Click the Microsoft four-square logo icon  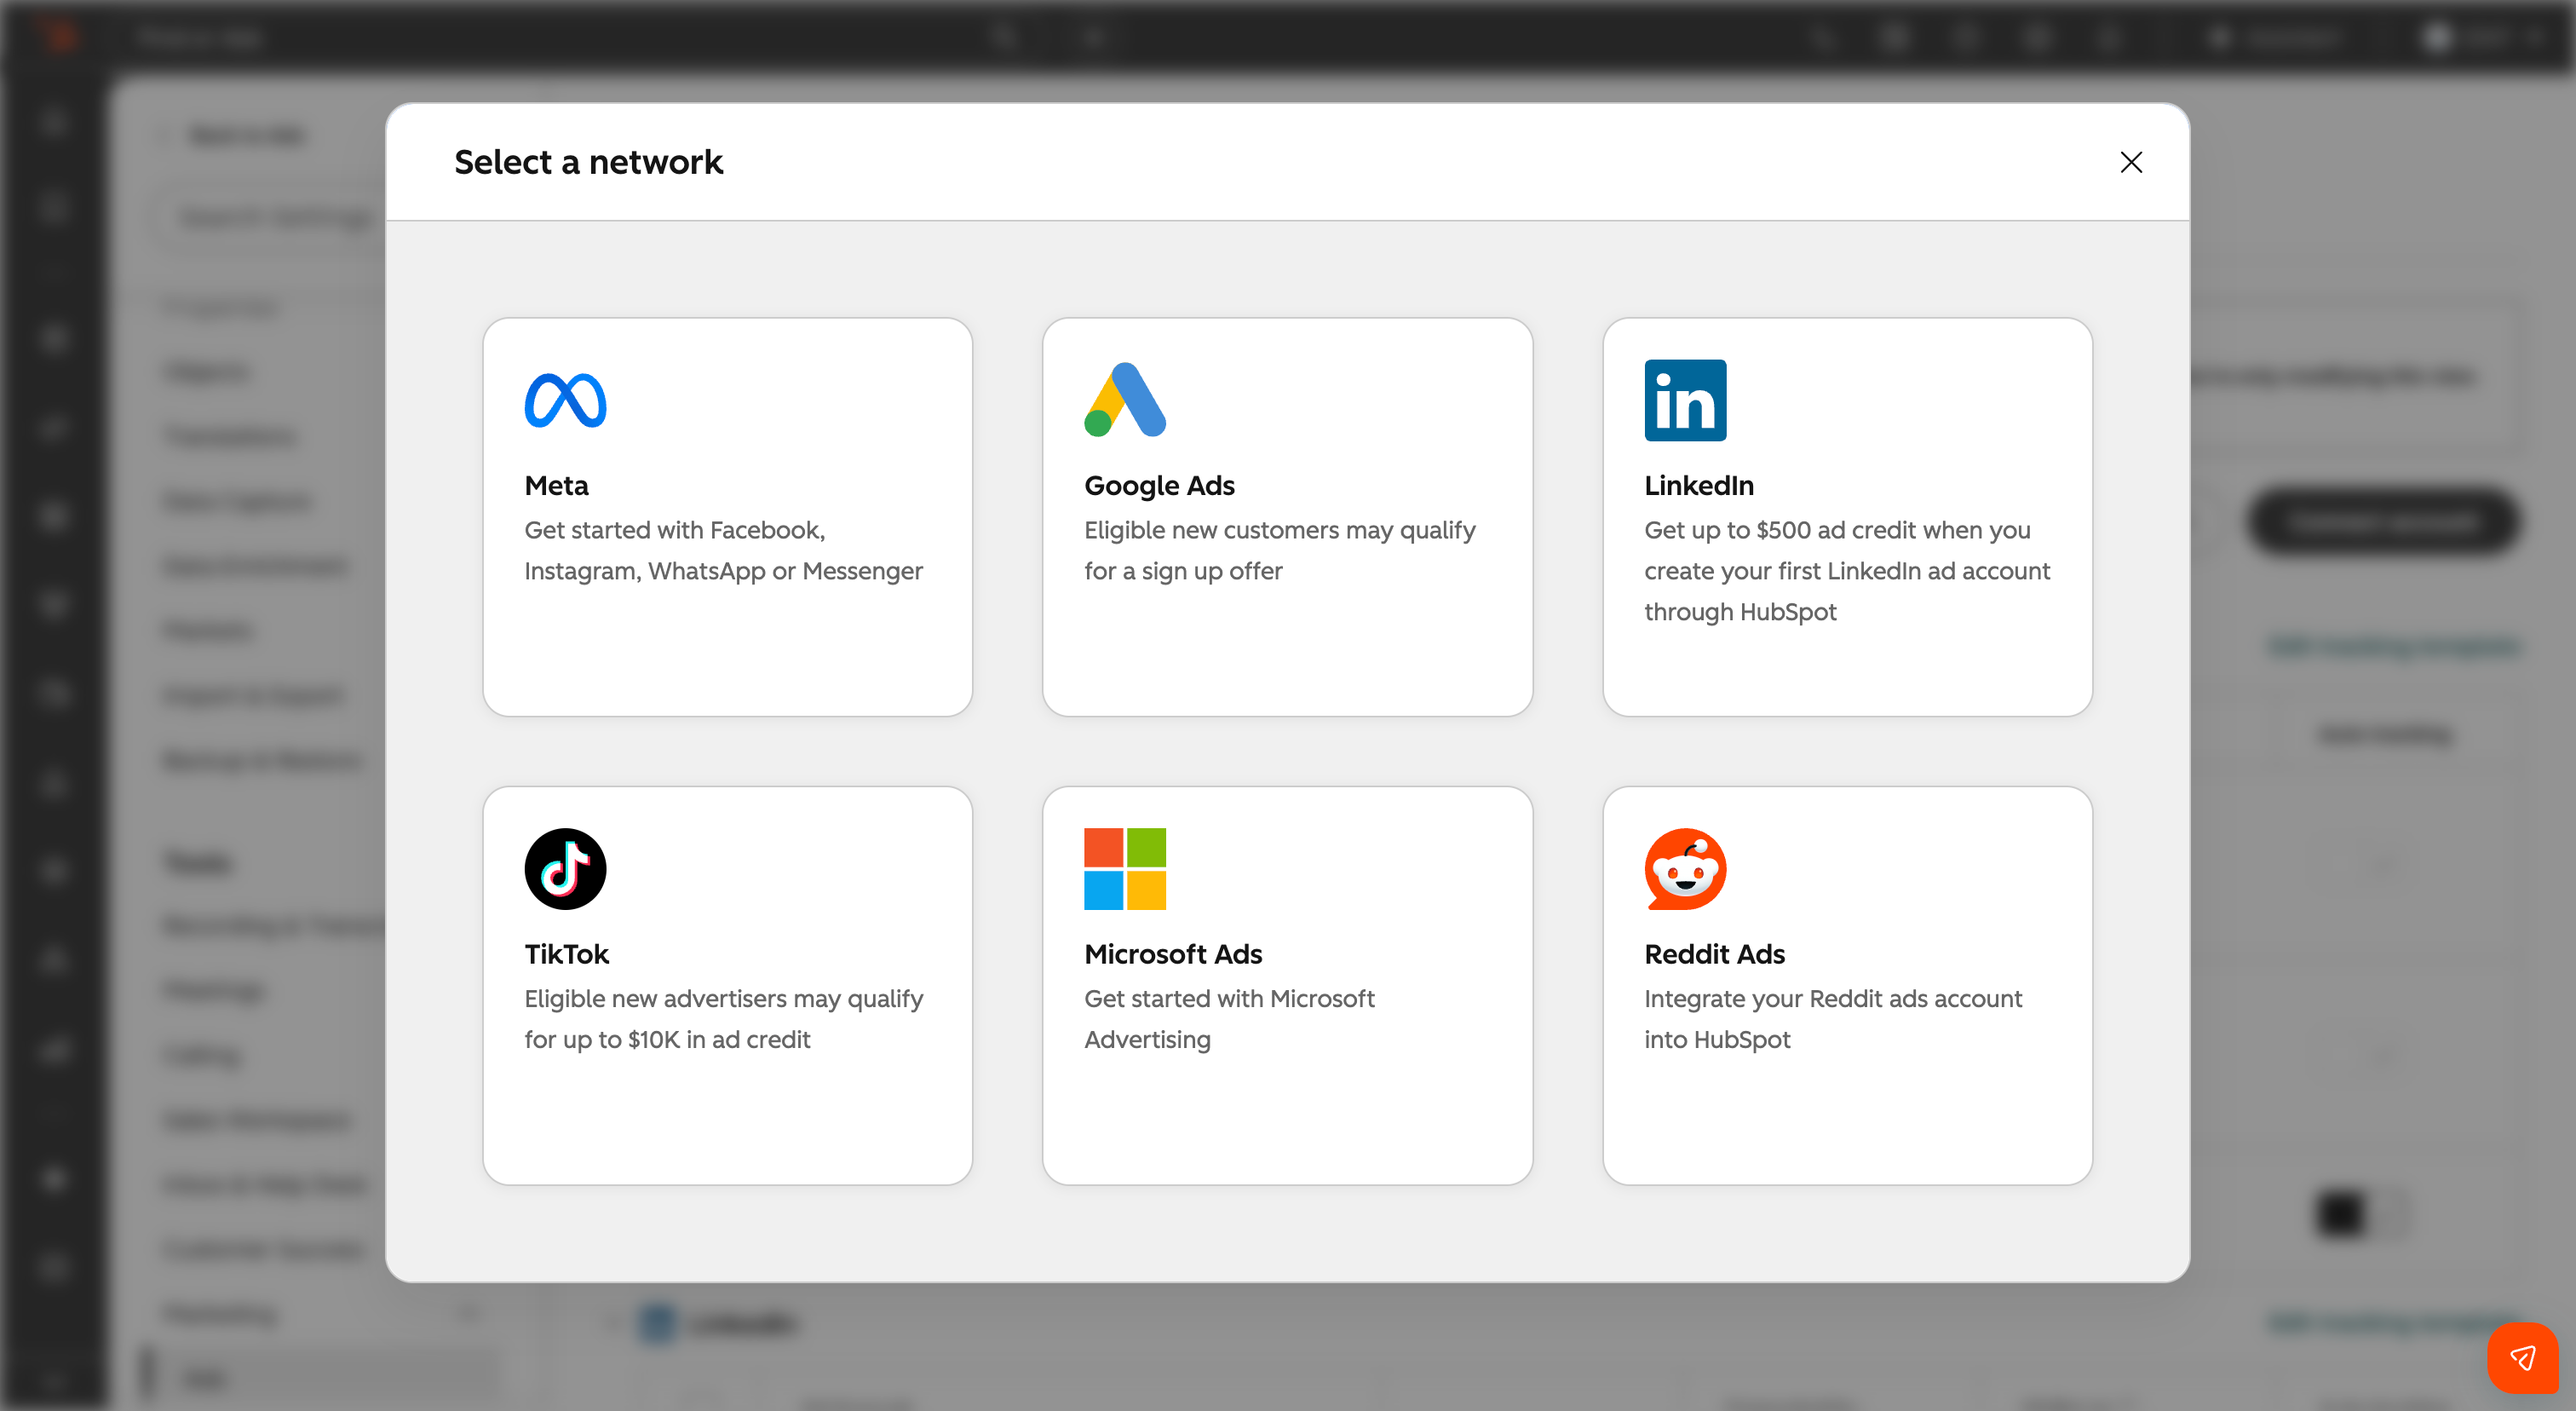pos(1125,868)
